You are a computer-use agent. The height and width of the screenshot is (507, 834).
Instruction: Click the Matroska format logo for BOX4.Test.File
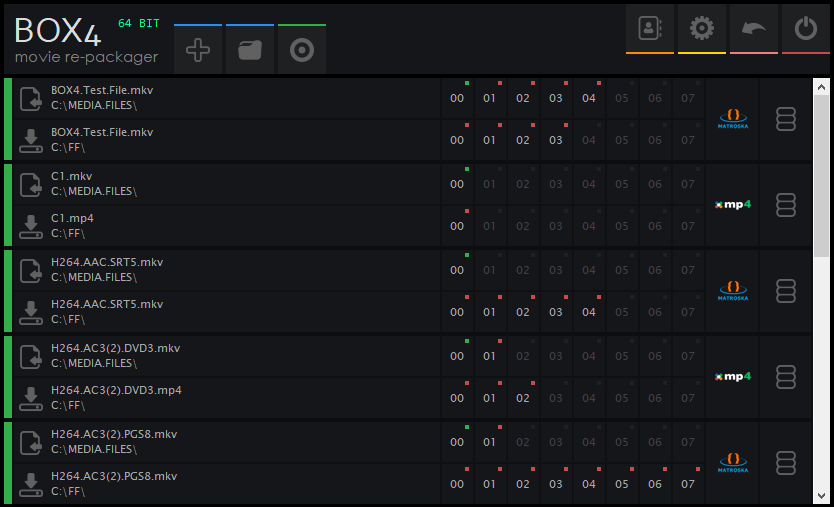point(732,120)
